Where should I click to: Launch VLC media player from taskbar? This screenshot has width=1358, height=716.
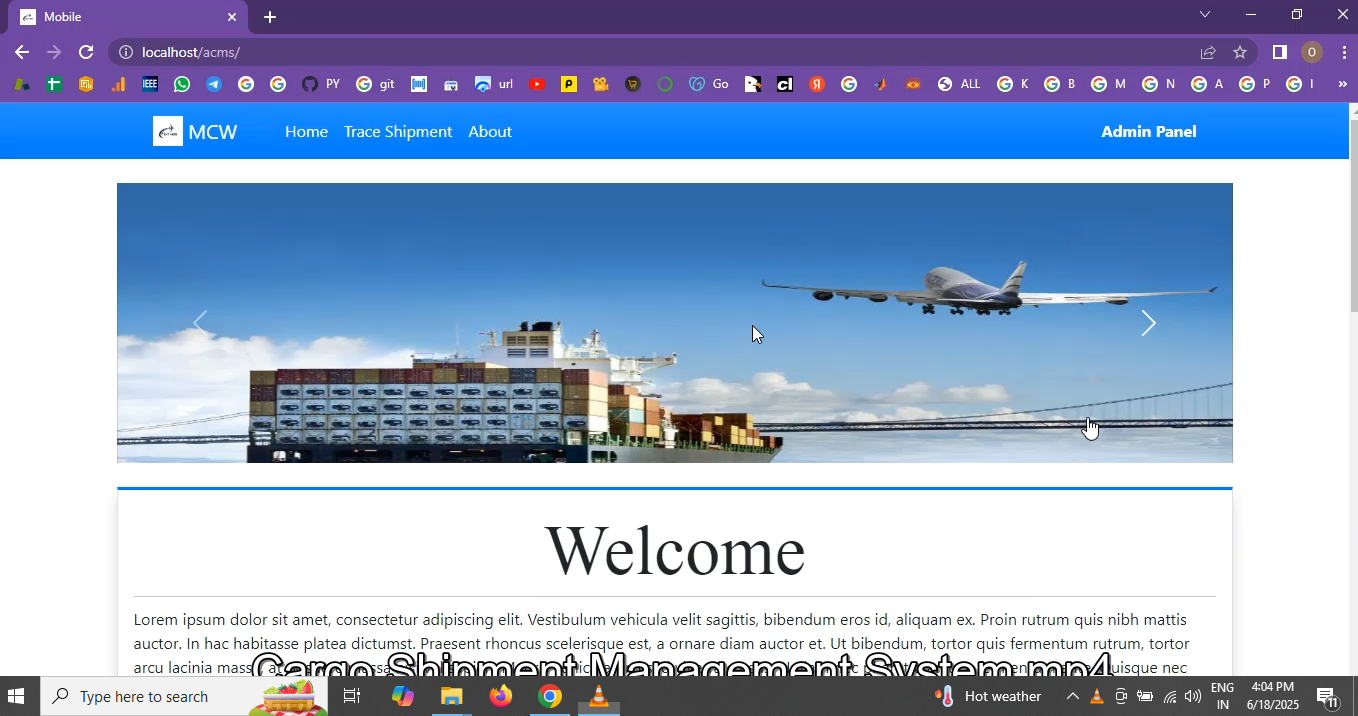598,696
